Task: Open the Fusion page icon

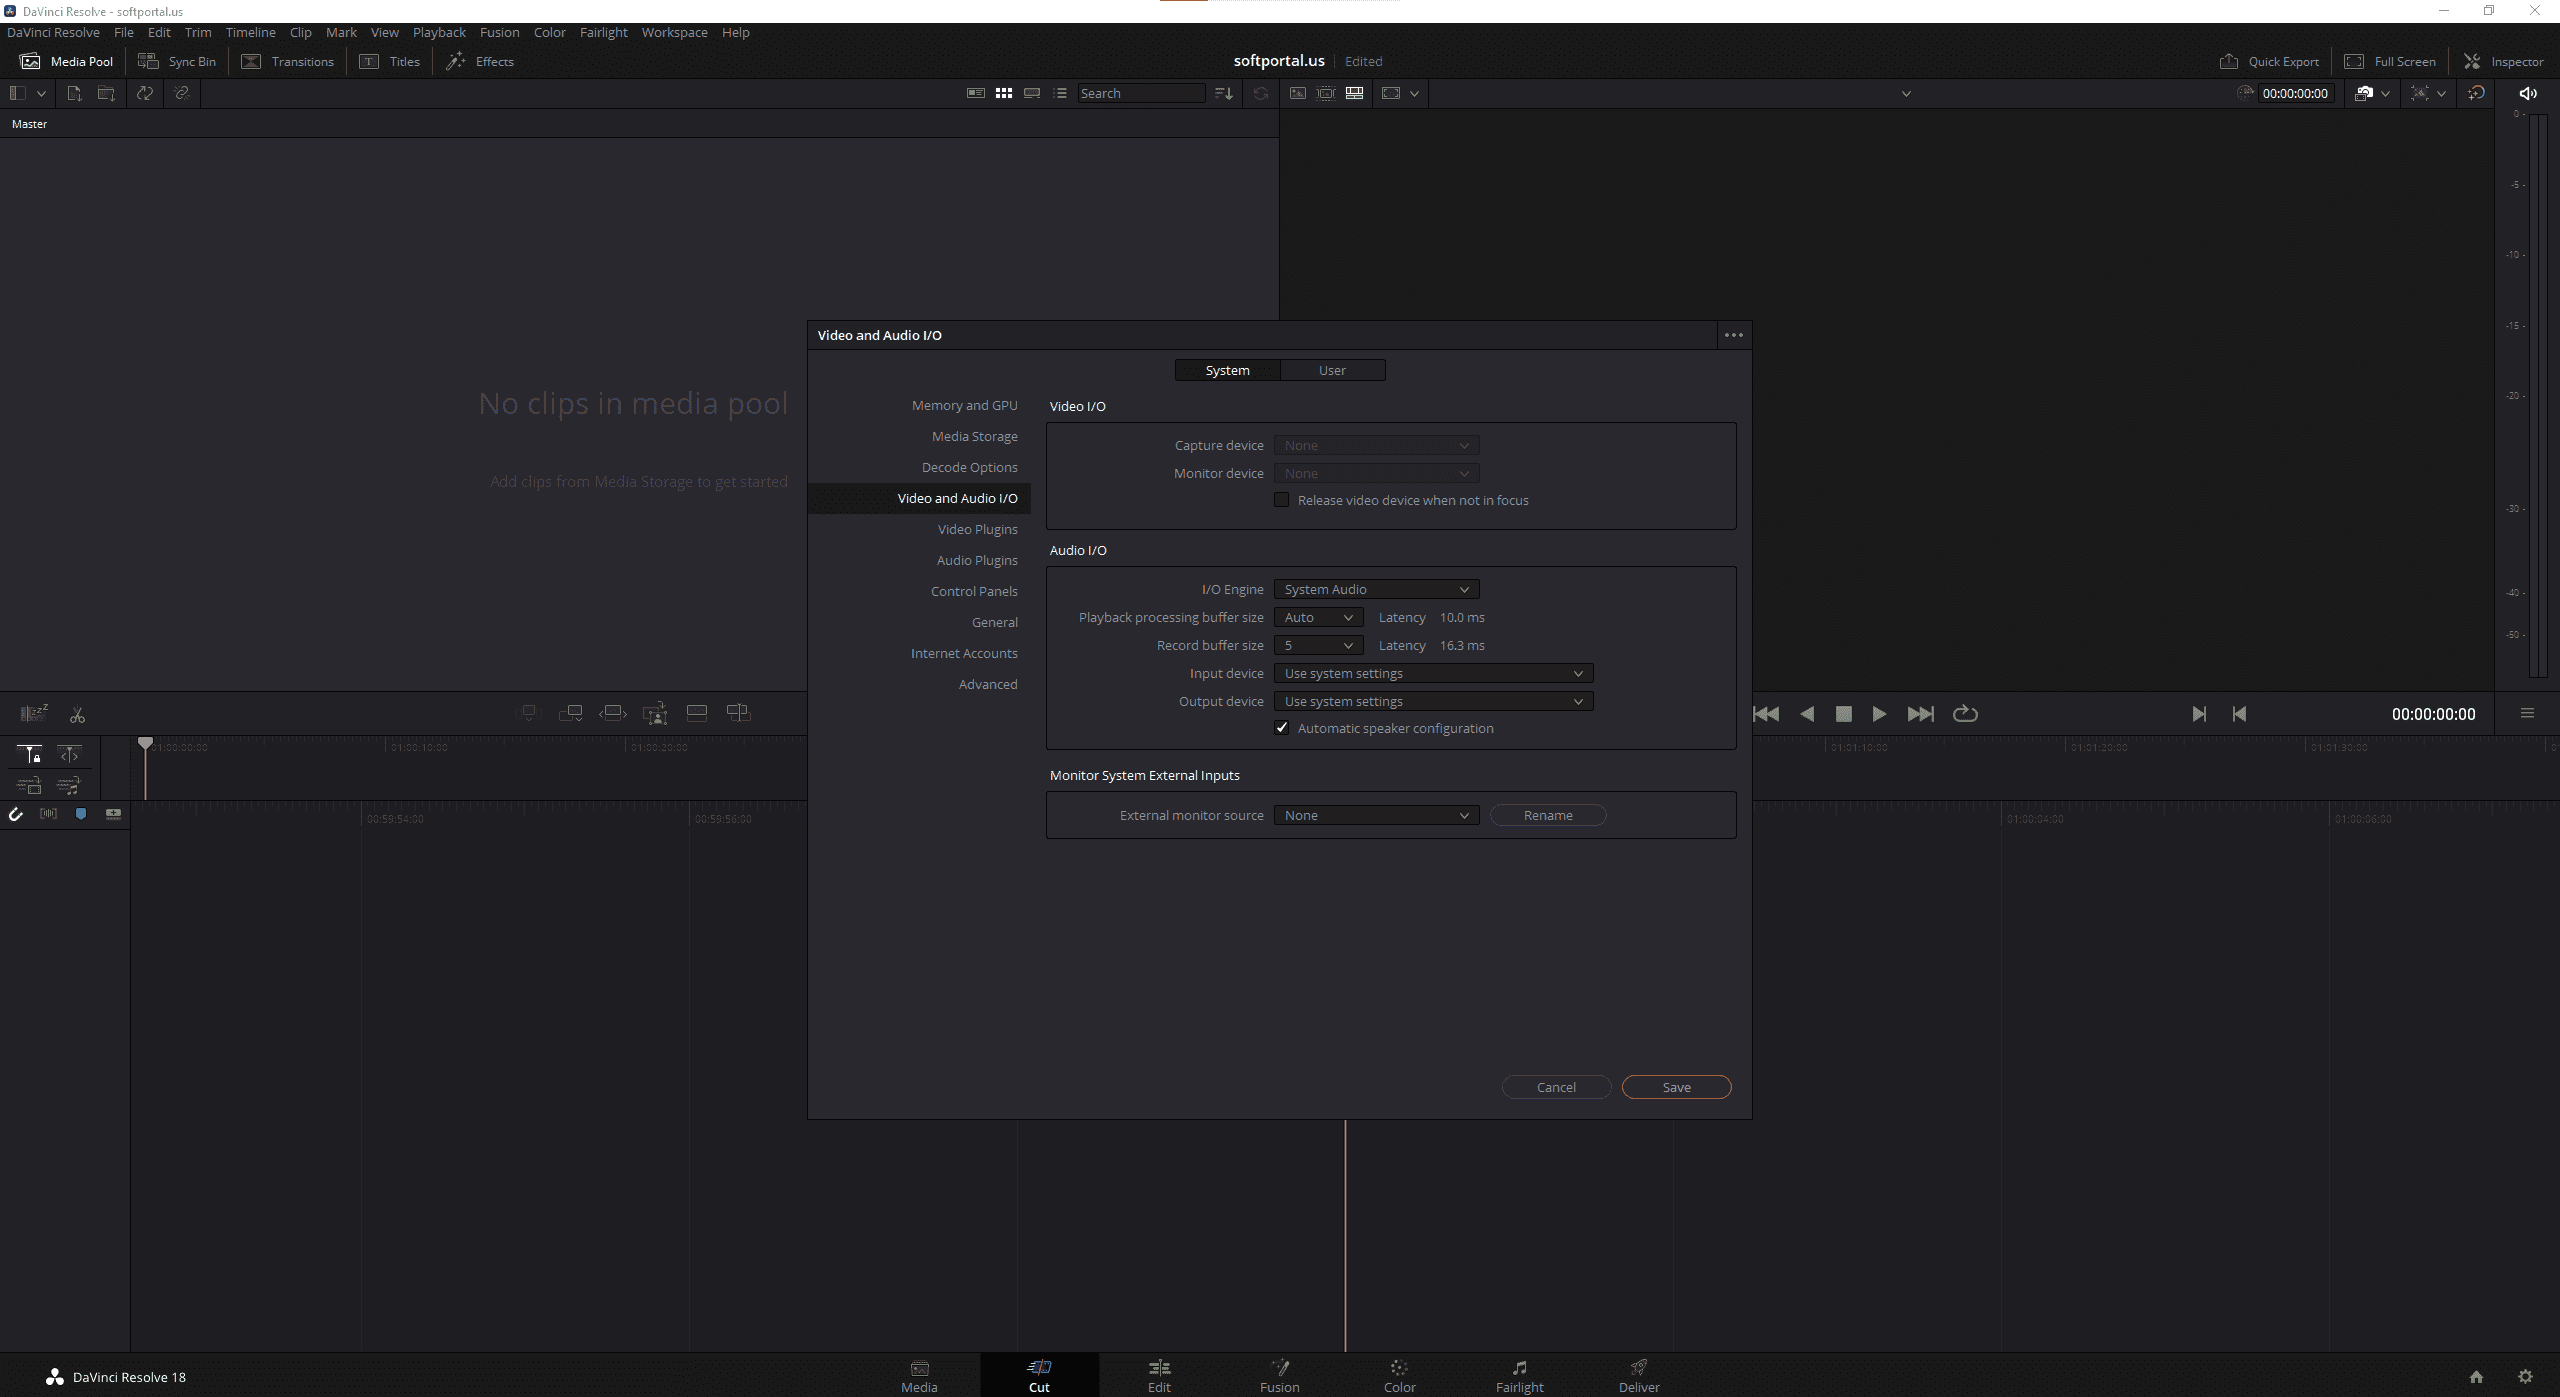Action: [x=1279, y=1368]
